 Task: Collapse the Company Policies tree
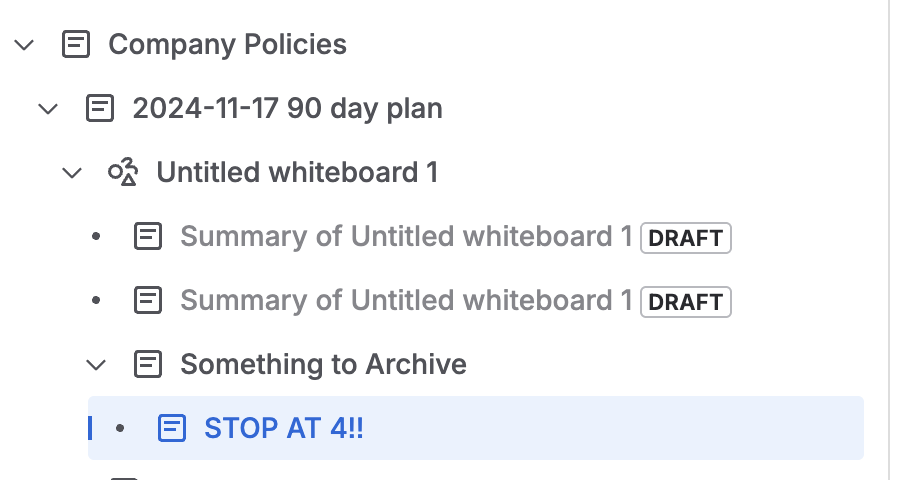click(x=25, y=45)
